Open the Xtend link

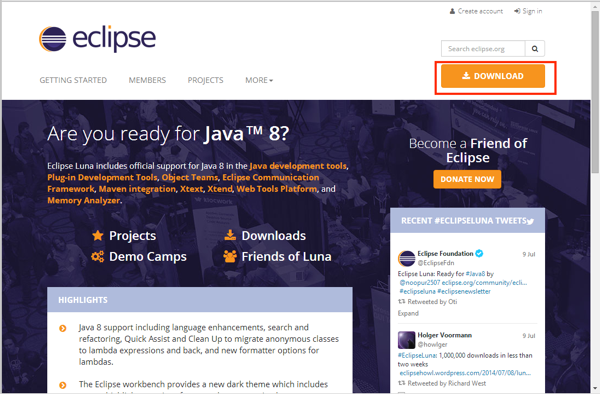(220, 189)
